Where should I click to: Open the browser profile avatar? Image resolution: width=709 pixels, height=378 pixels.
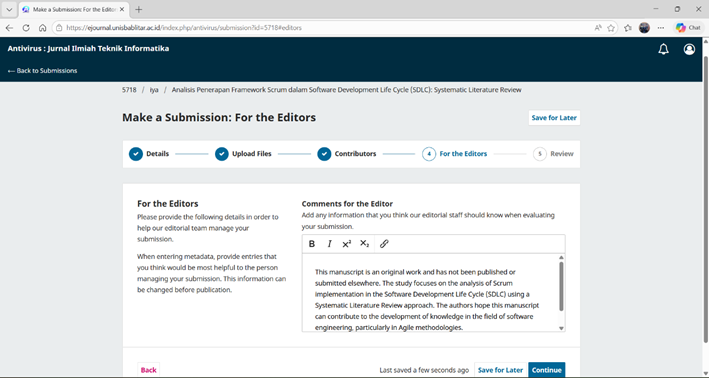(x=644, y=28)
